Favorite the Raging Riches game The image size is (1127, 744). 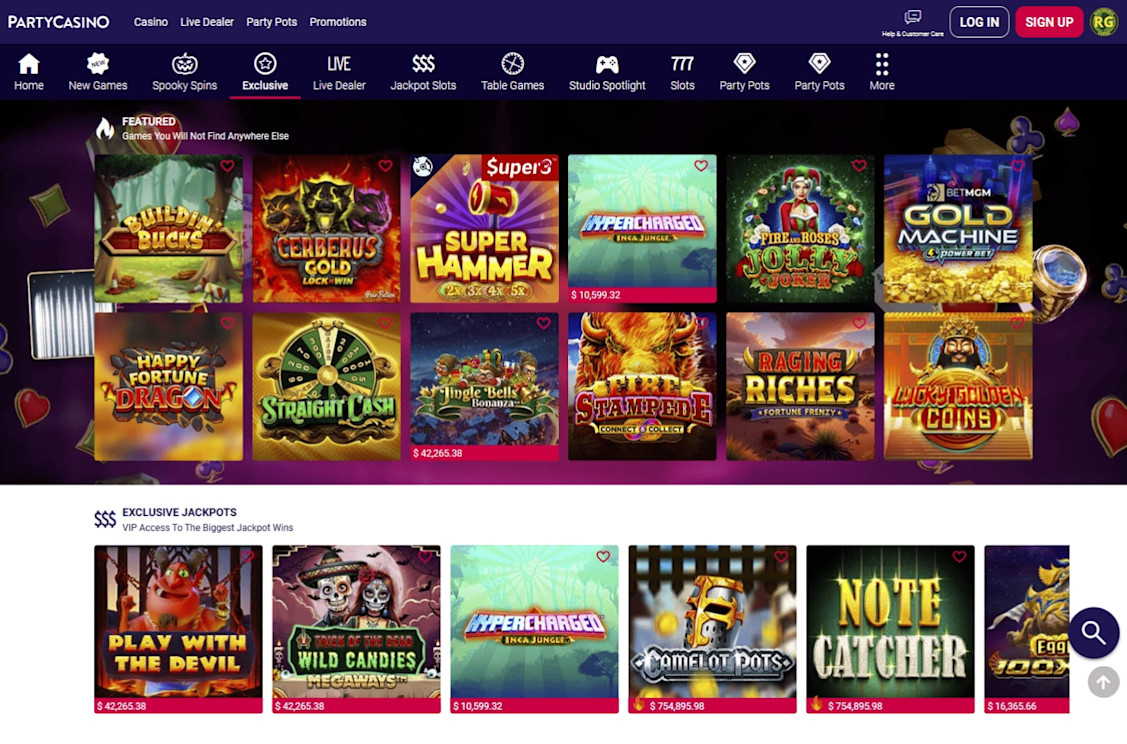click(859, 323)
